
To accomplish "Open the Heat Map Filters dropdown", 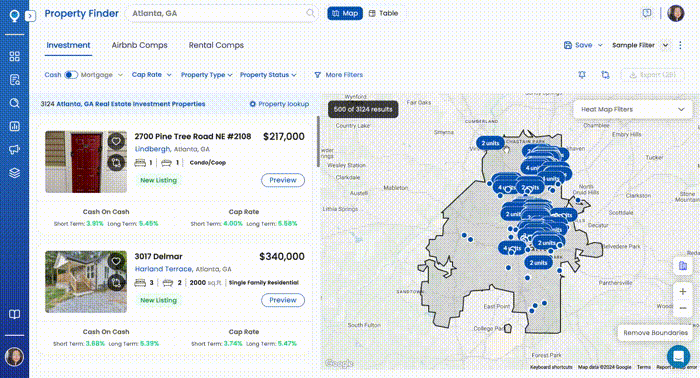I will click(633, 109).
